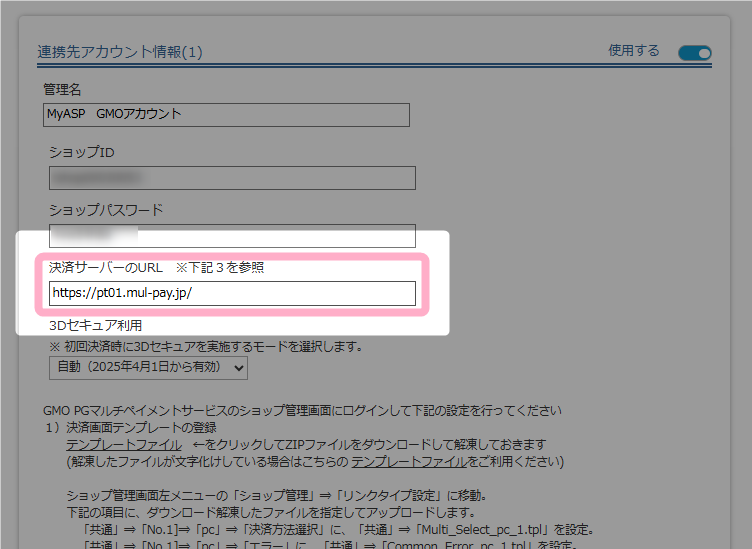
Task: Click into the ショップID input field
Action: [x=232, y=178]
